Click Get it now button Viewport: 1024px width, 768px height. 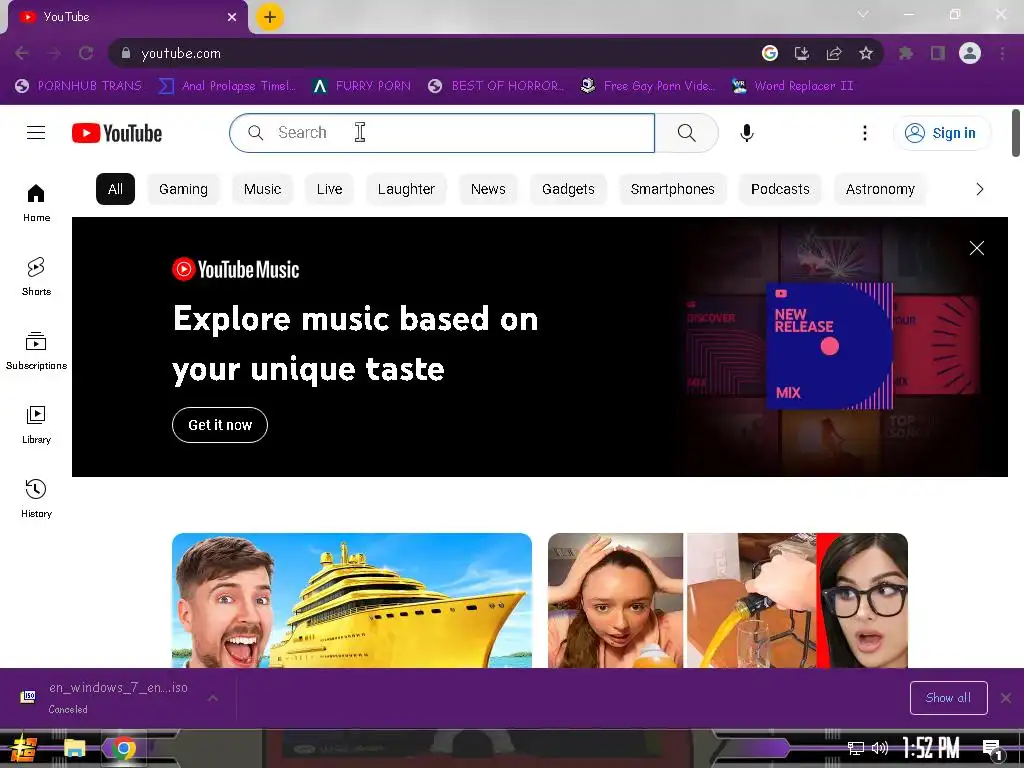(219, 424)
